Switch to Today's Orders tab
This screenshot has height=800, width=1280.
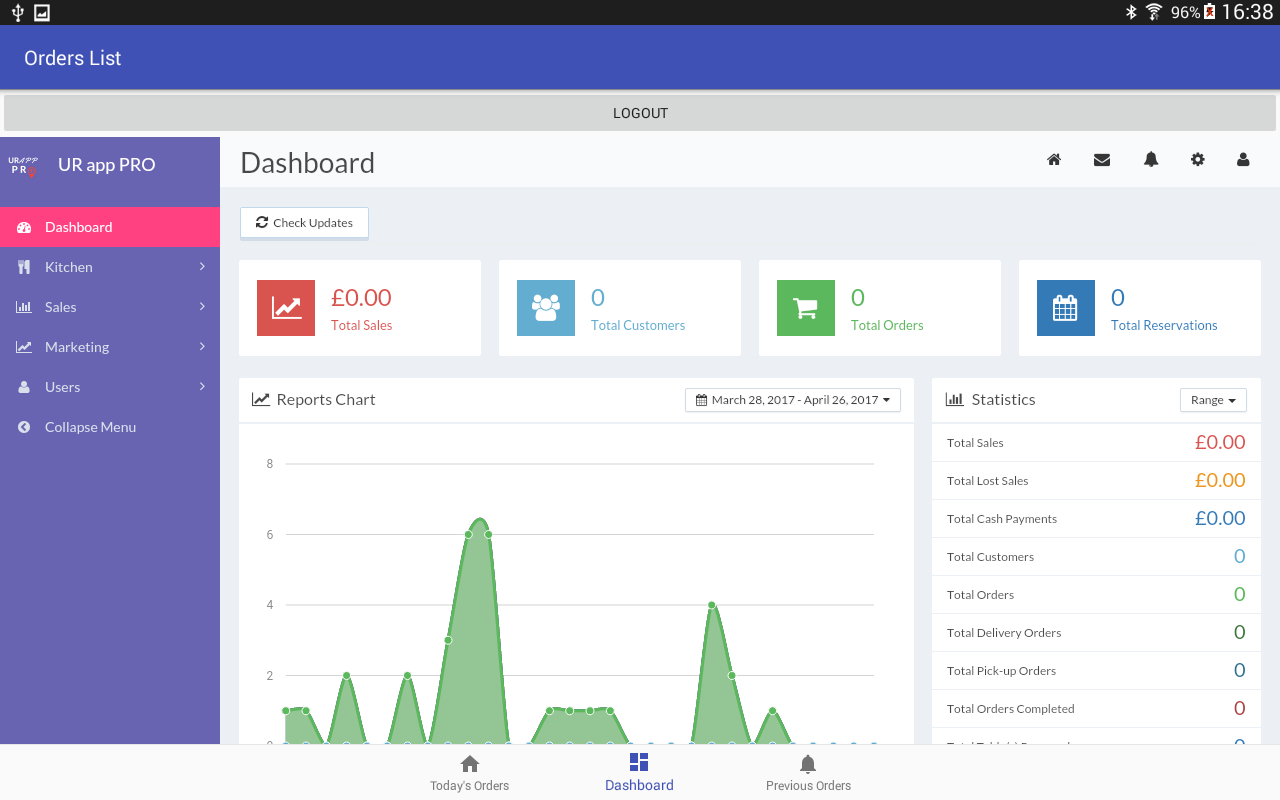click(x=470, y=773)
